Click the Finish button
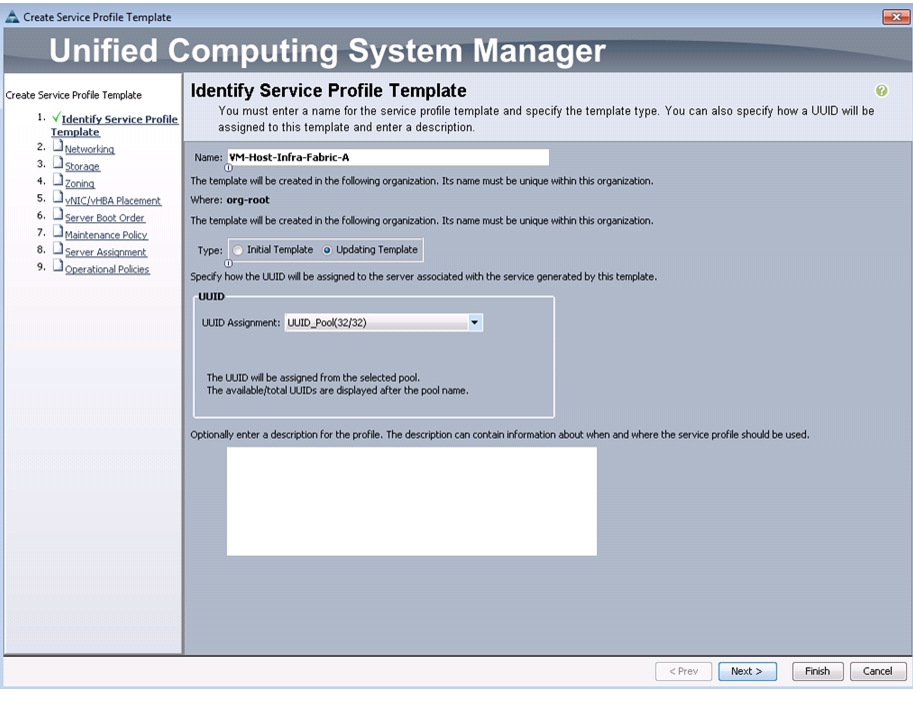Screen dimensions: 913x719 (x=818, y=671)
